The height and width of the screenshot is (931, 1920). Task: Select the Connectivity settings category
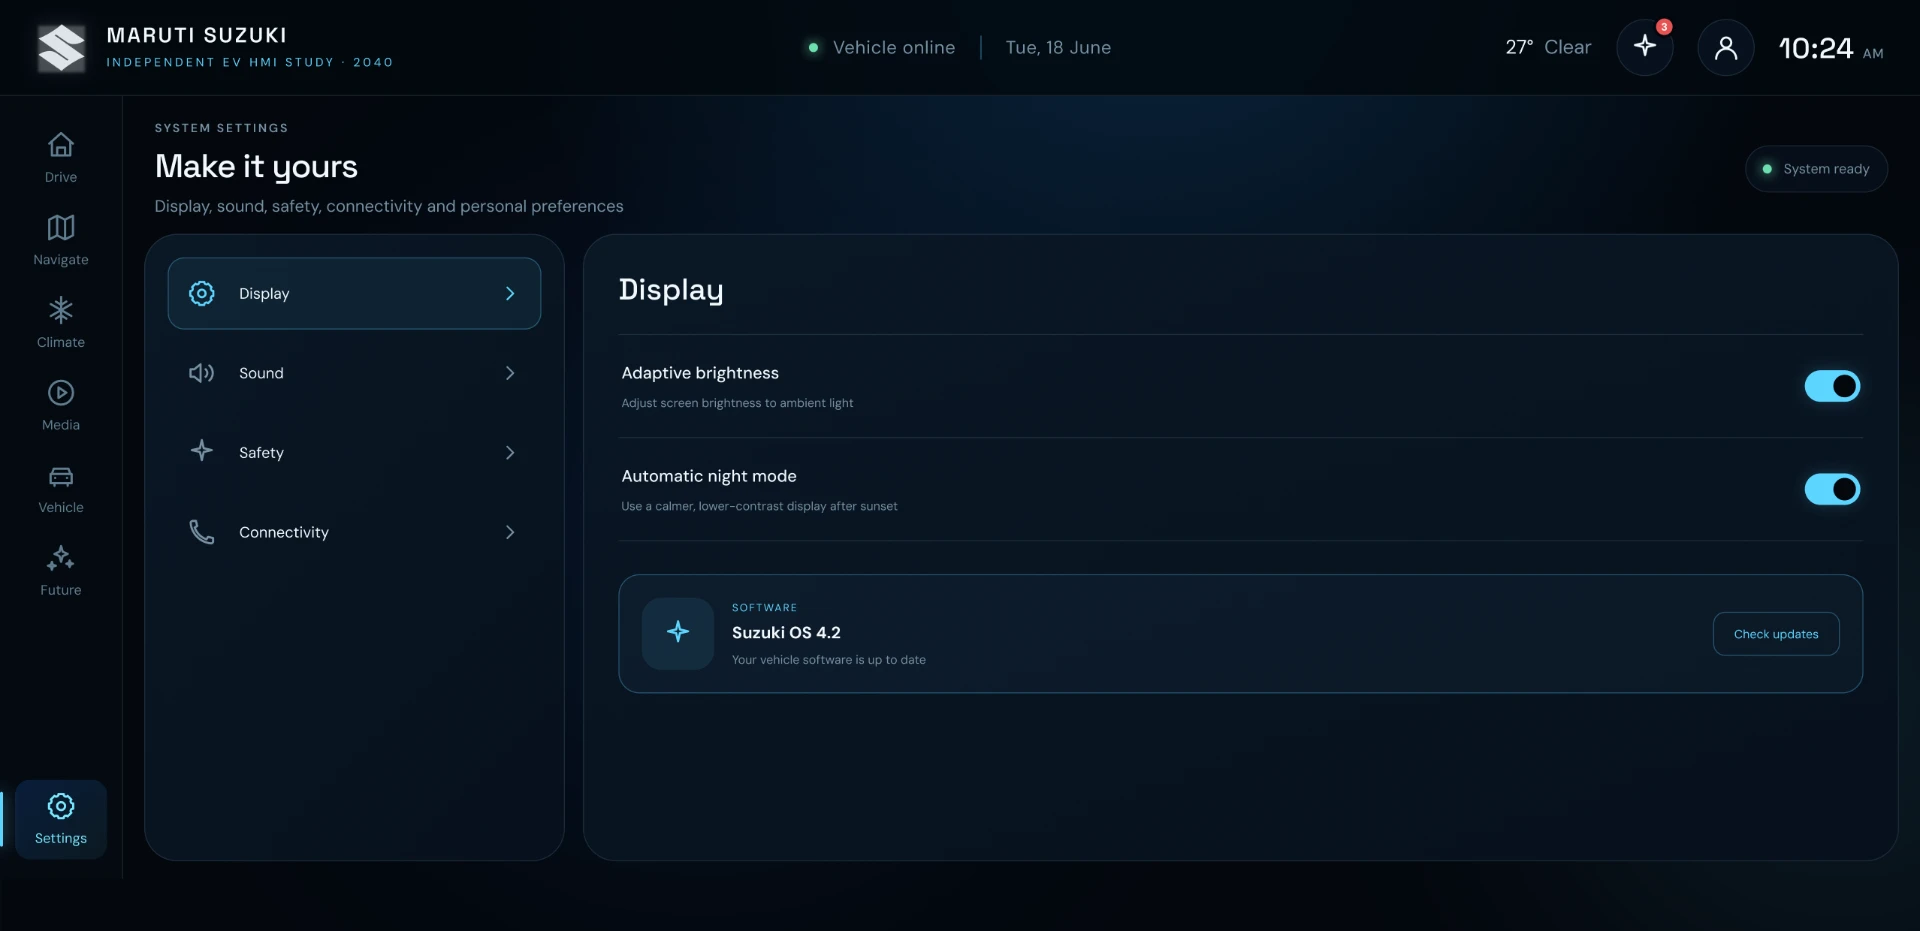[x=354, y=532]
